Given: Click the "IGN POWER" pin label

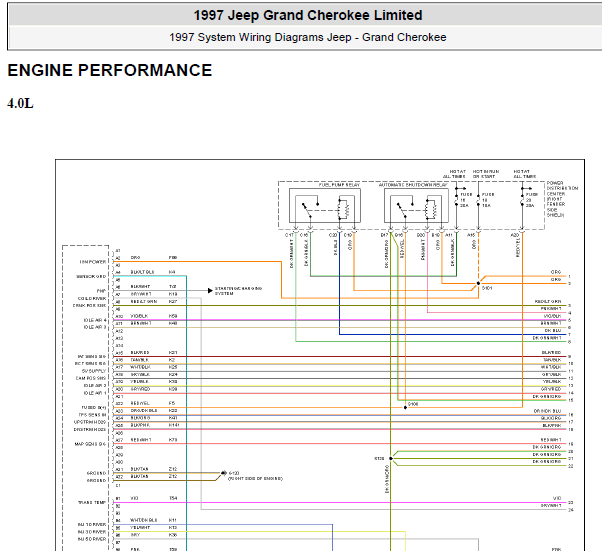Looking at the screenshot, I should point(93,262).
